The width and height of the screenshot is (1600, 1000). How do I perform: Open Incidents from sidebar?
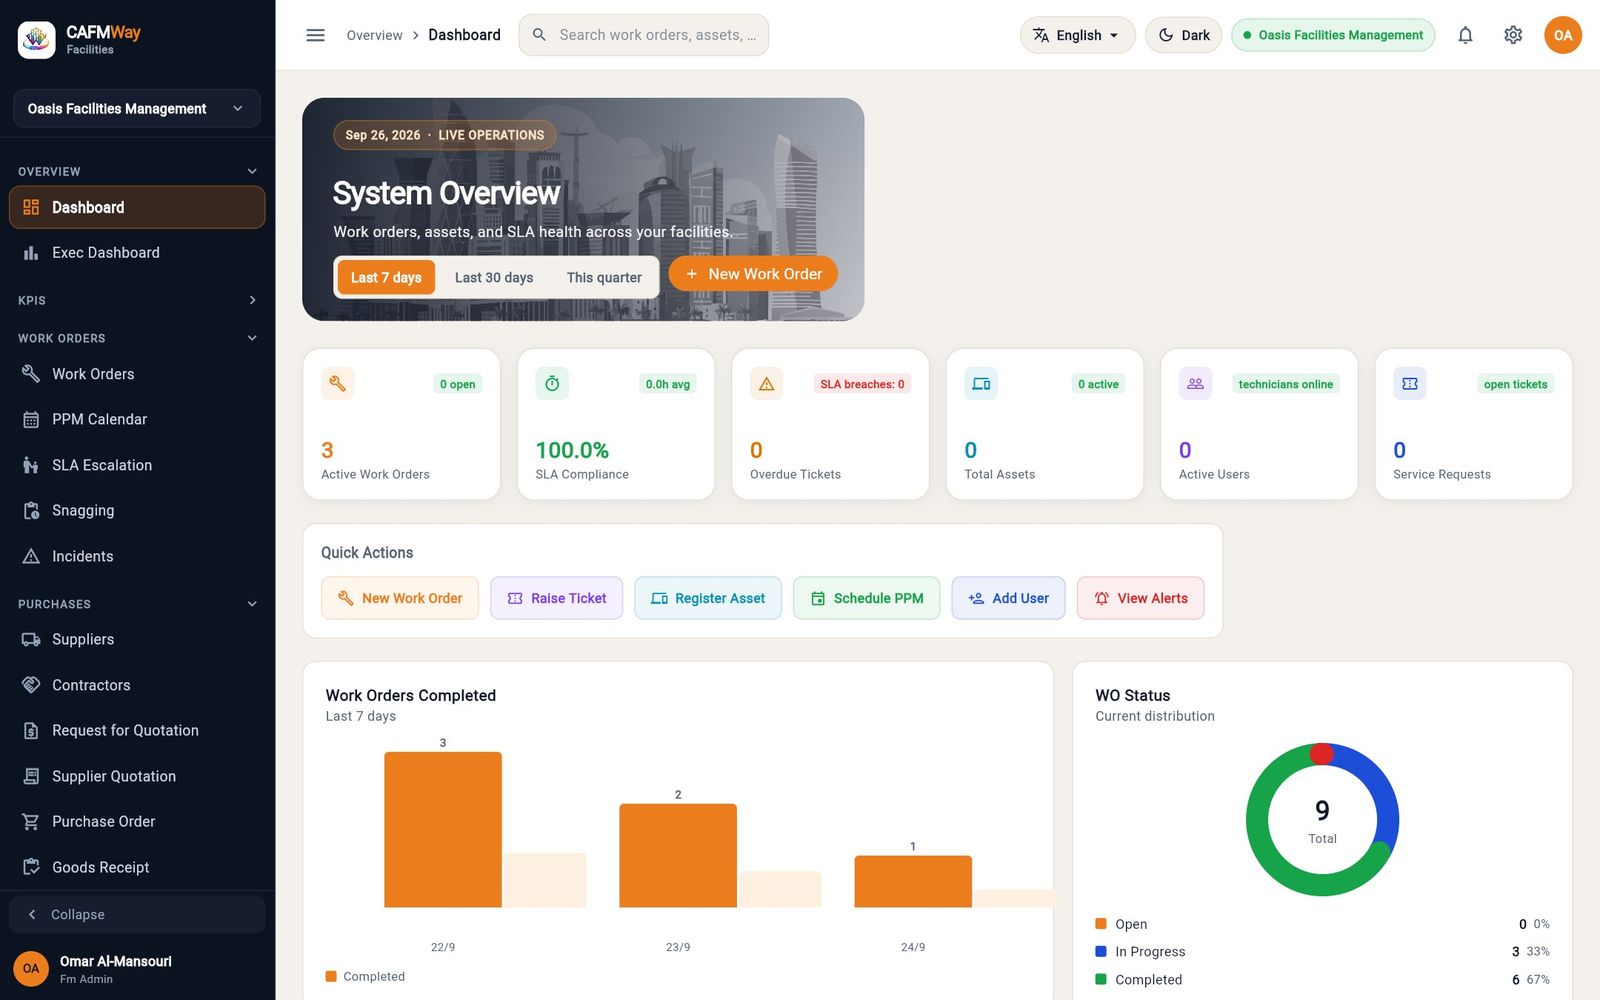pos(137,556)
